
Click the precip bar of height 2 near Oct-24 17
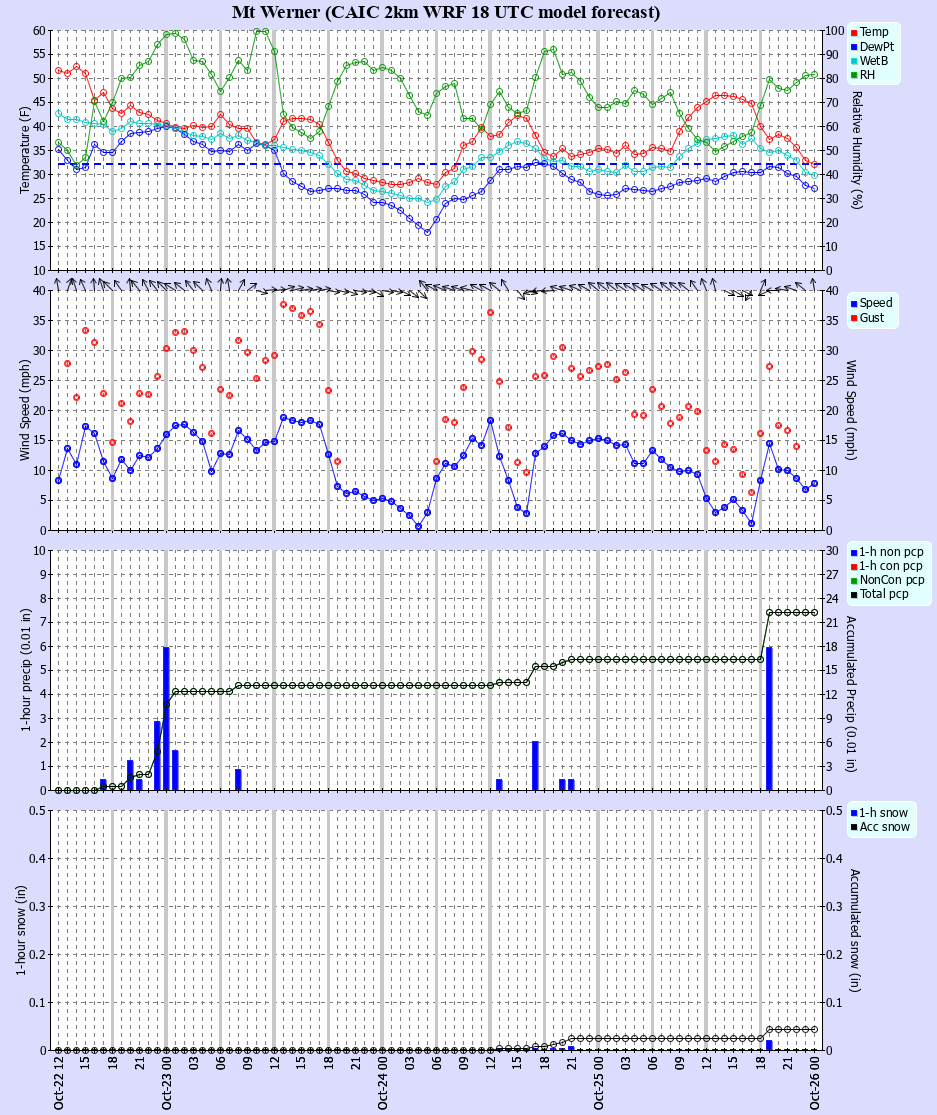[535, 766]
